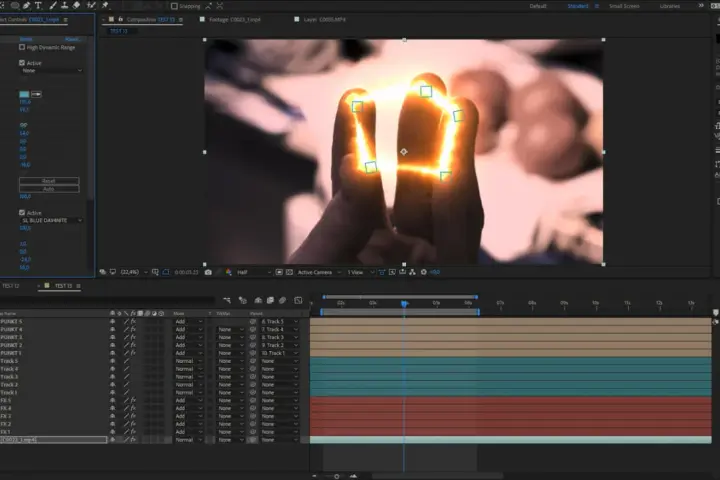Switch to the Footage viewer tab
This screenshot has height=480, width=720.
point(235,20)
